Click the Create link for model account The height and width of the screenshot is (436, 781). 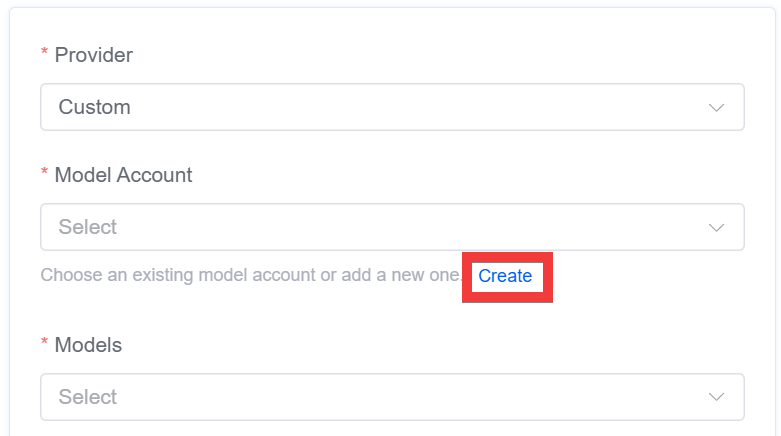pos(505,276)
